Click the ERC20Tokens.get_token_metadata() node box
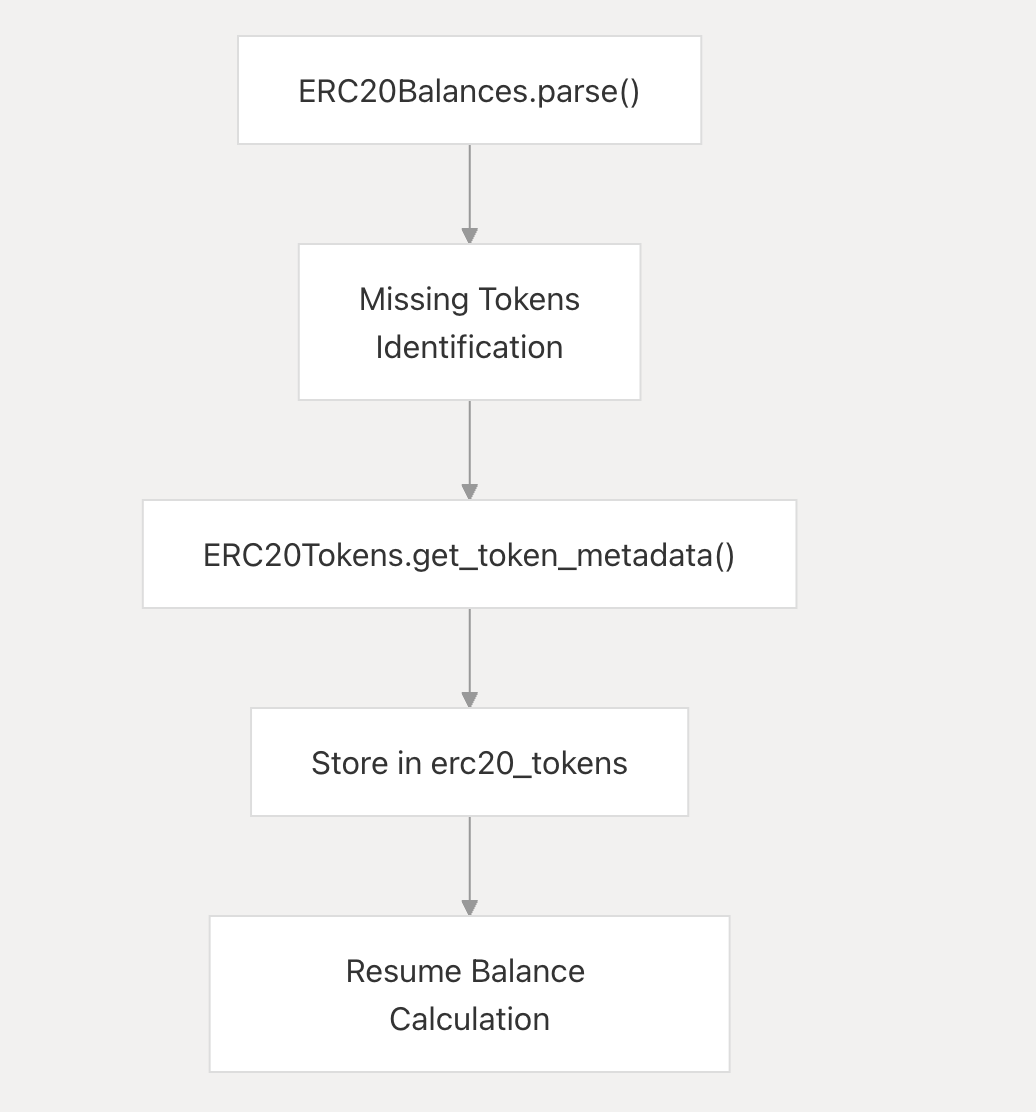This screenshot has width=1036, height=1112. click(x=469, y=554)
